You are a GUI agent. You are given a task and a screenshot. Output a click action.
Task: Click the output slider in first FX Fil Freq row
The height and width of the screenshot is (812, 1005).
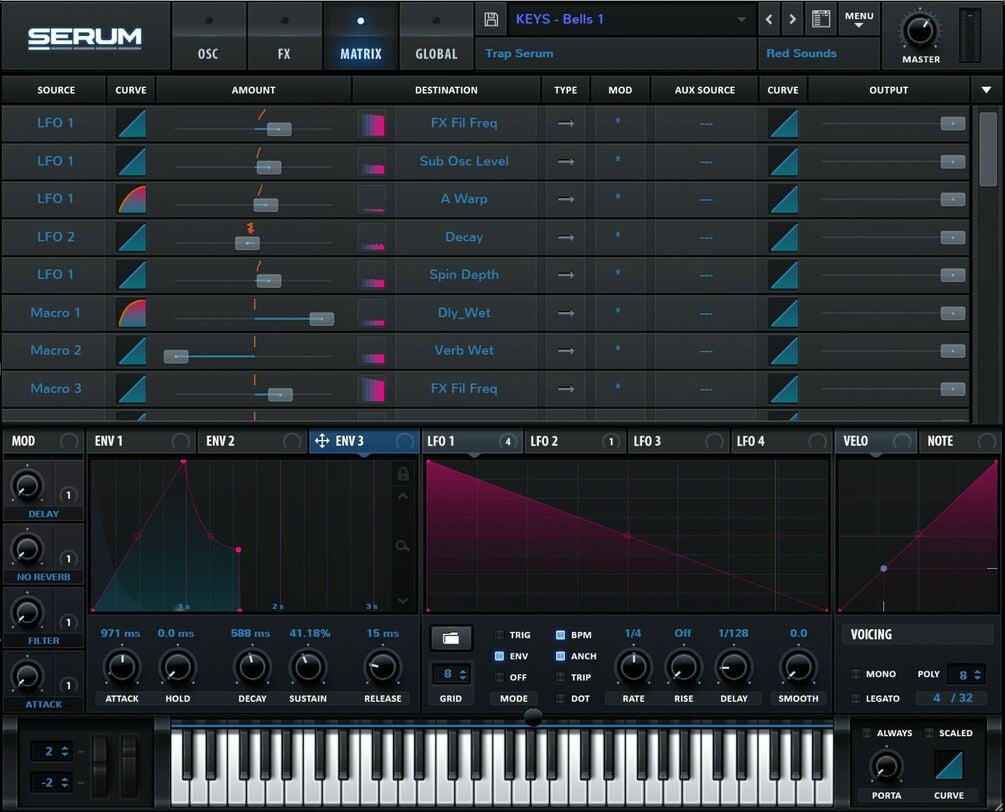[x=893, y=124]
